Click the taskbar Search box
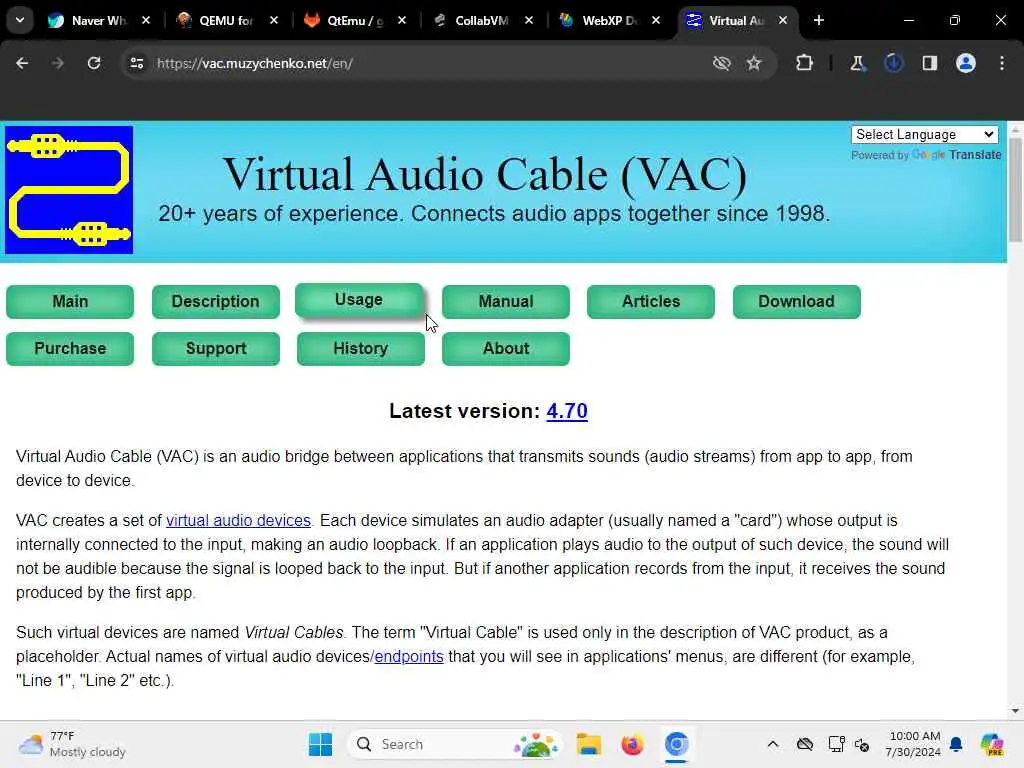 [455, 744]
